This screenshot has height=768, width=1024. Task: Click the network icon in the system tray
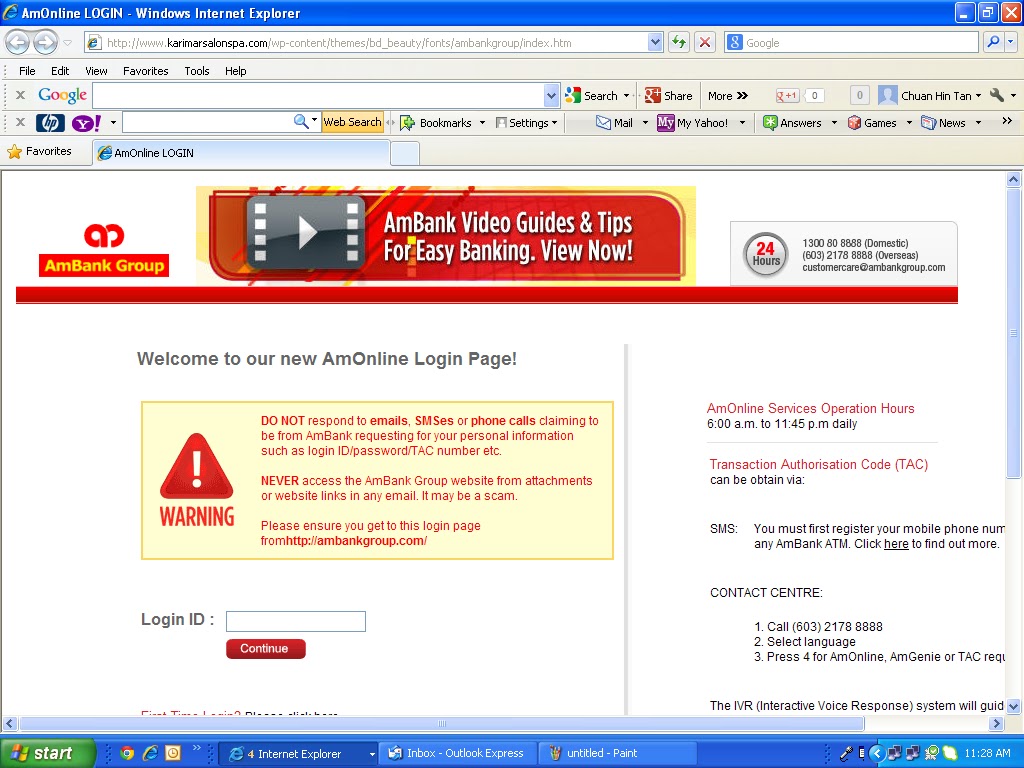coord(895,753)
